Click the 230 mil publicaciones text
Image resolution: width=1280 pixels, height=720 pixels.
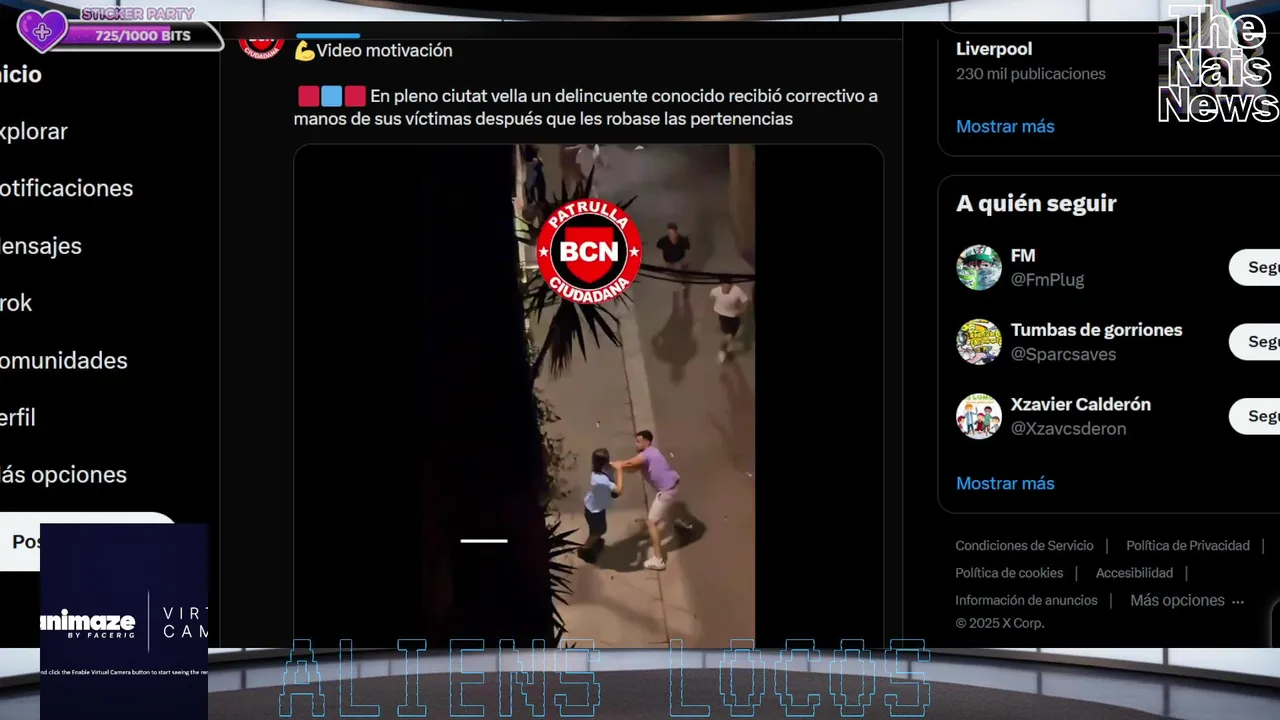[1031, 74]
